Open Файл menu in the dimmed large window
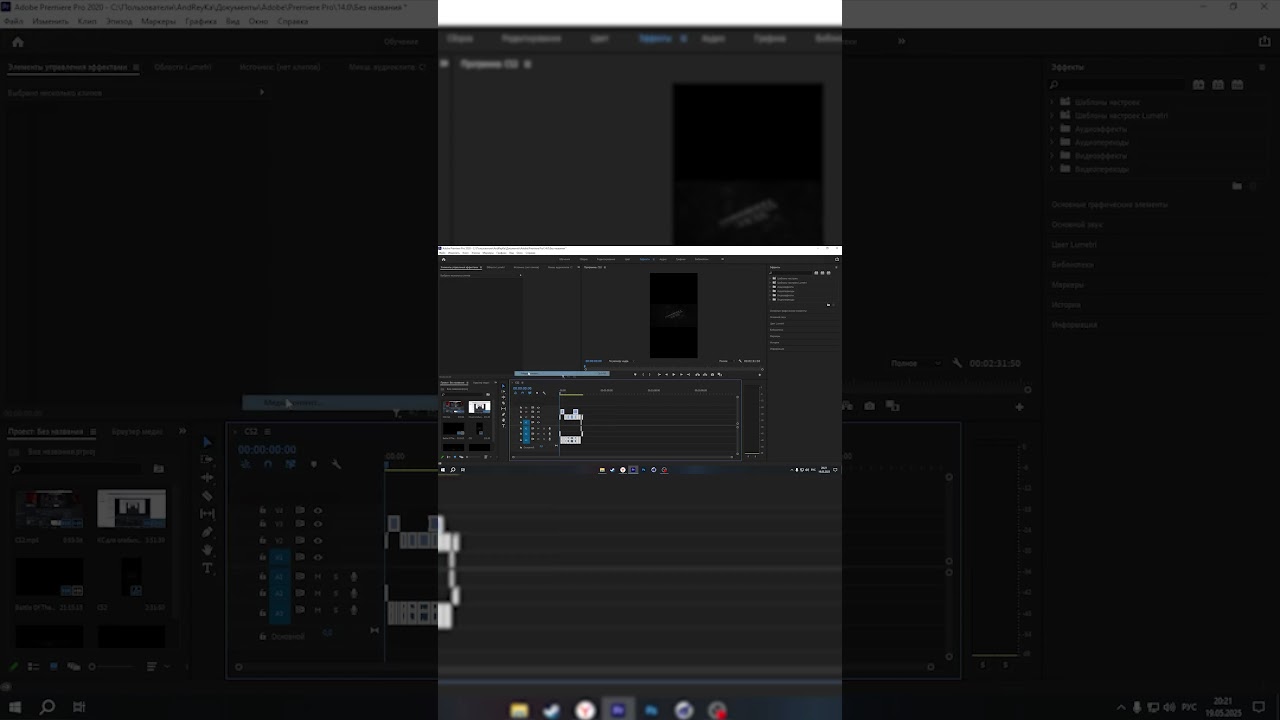 tap(14, 21)
